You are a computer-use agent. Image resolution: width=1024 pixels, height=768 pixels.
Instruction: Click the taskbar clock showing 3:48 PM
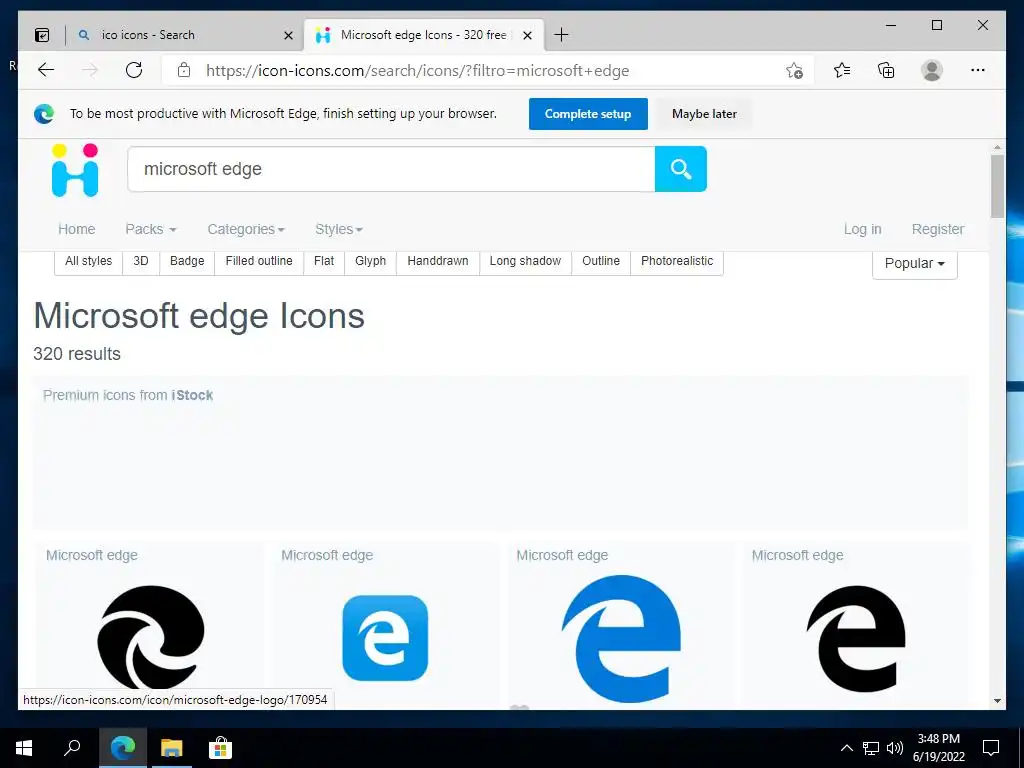pos(938,748)
